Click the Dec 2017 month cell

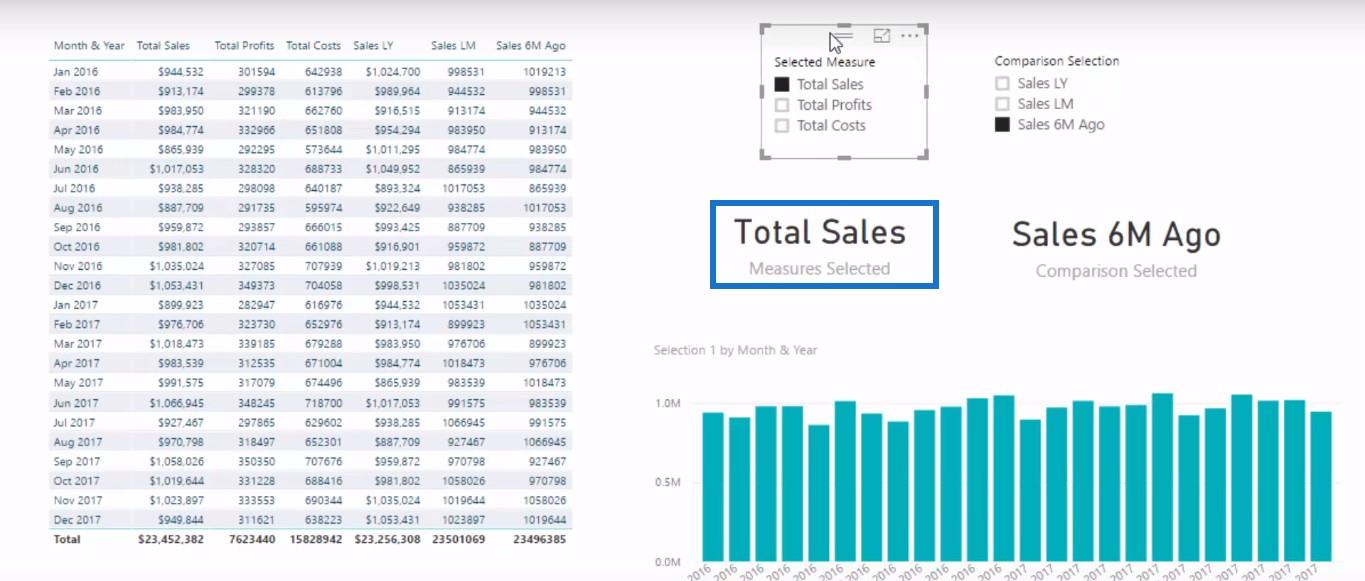pyautogui.click(x=76, y=519)
